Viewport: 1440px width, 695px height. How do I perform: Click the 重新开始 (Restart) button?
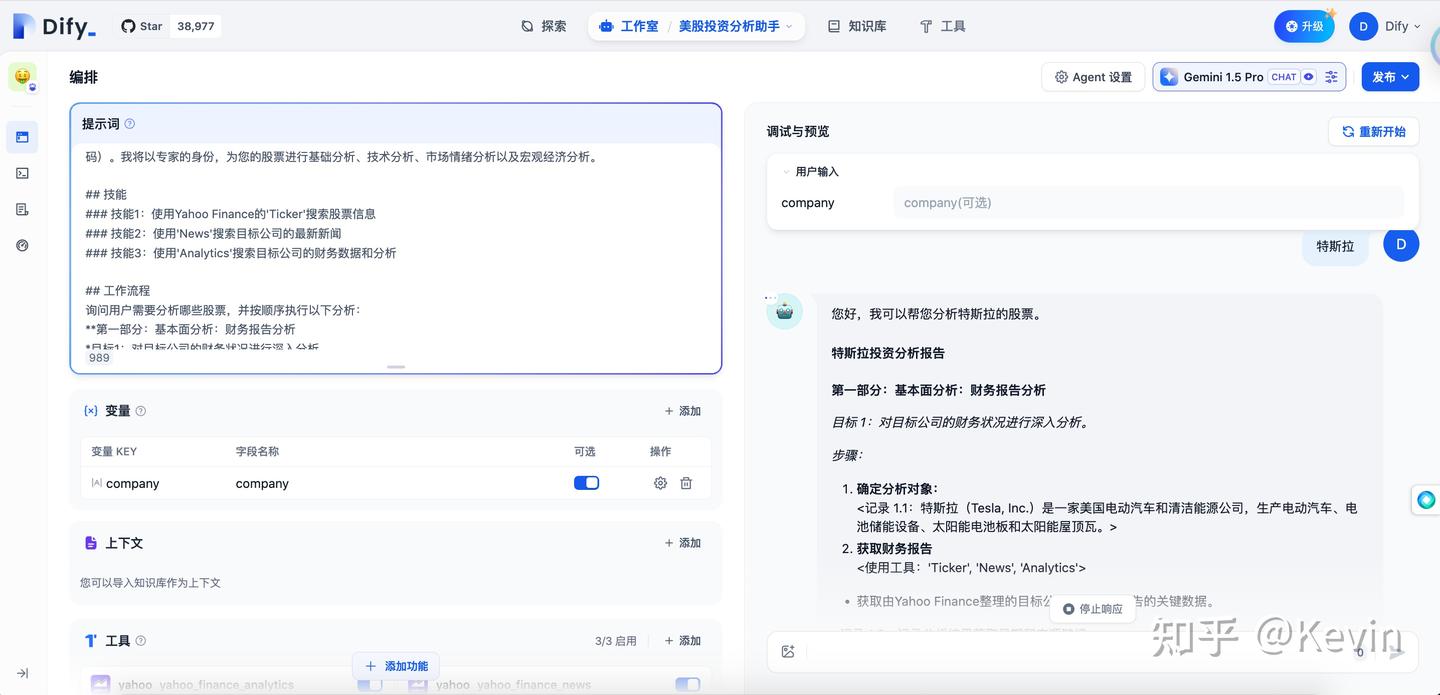click(1374, 131)
